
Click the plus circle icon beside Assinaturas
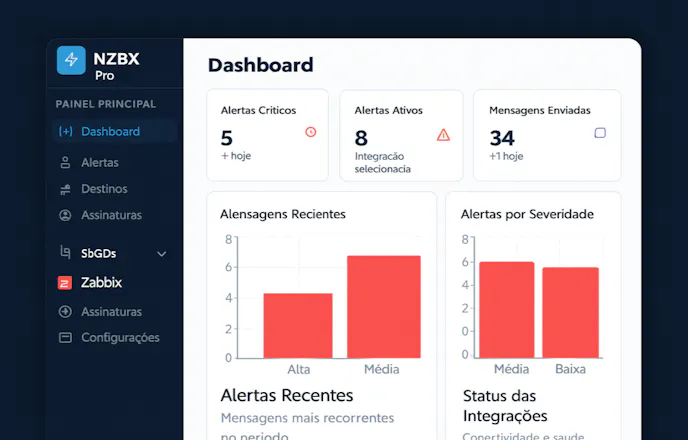[65, 311]
